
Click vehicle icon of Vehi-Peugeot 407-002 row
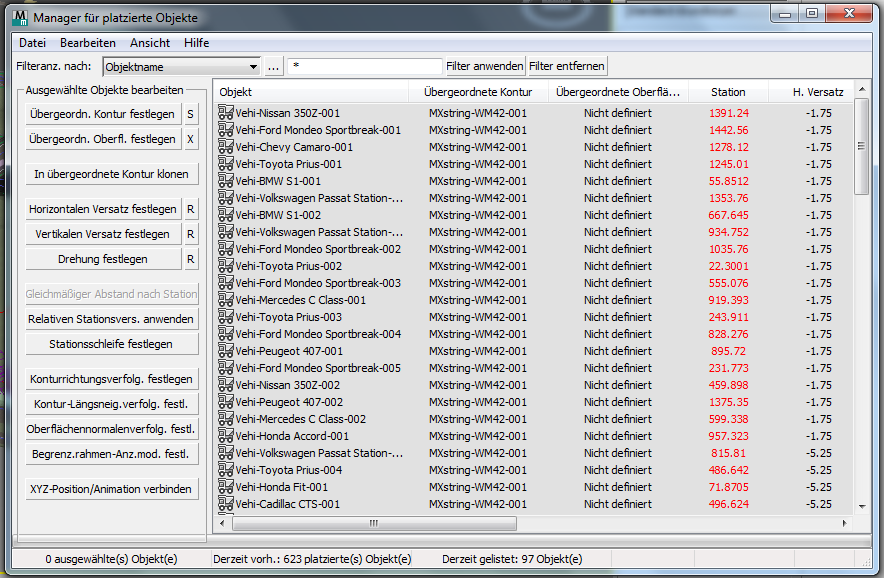(226, 401)
